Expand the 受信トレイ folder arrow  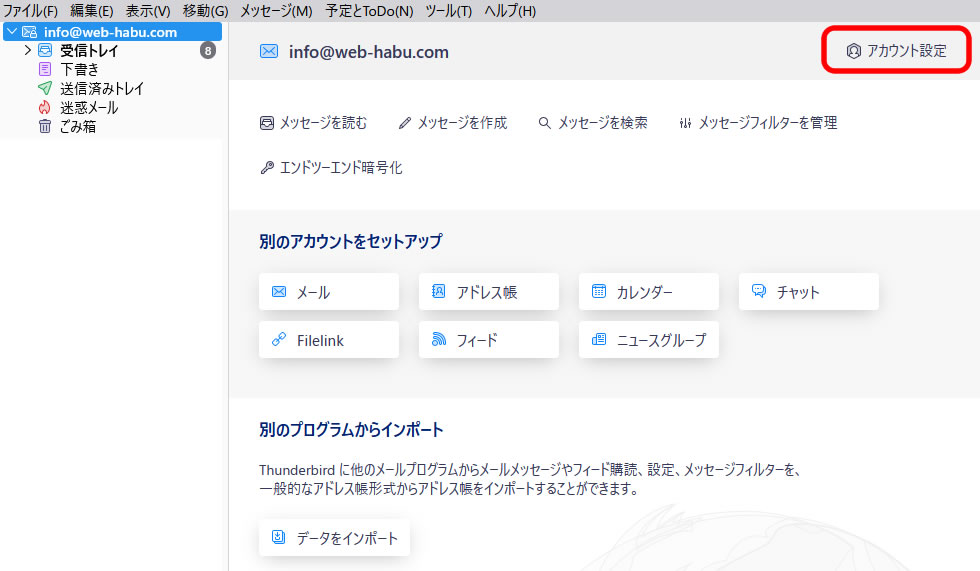click(27, 50)
